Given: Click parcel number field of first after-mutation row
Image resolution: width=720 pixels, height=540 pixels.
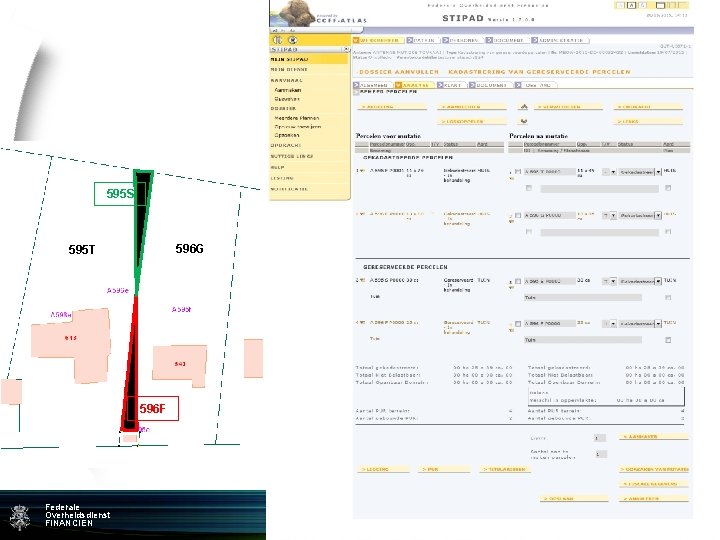Looking at the screenshot, I should coord(549,172).
